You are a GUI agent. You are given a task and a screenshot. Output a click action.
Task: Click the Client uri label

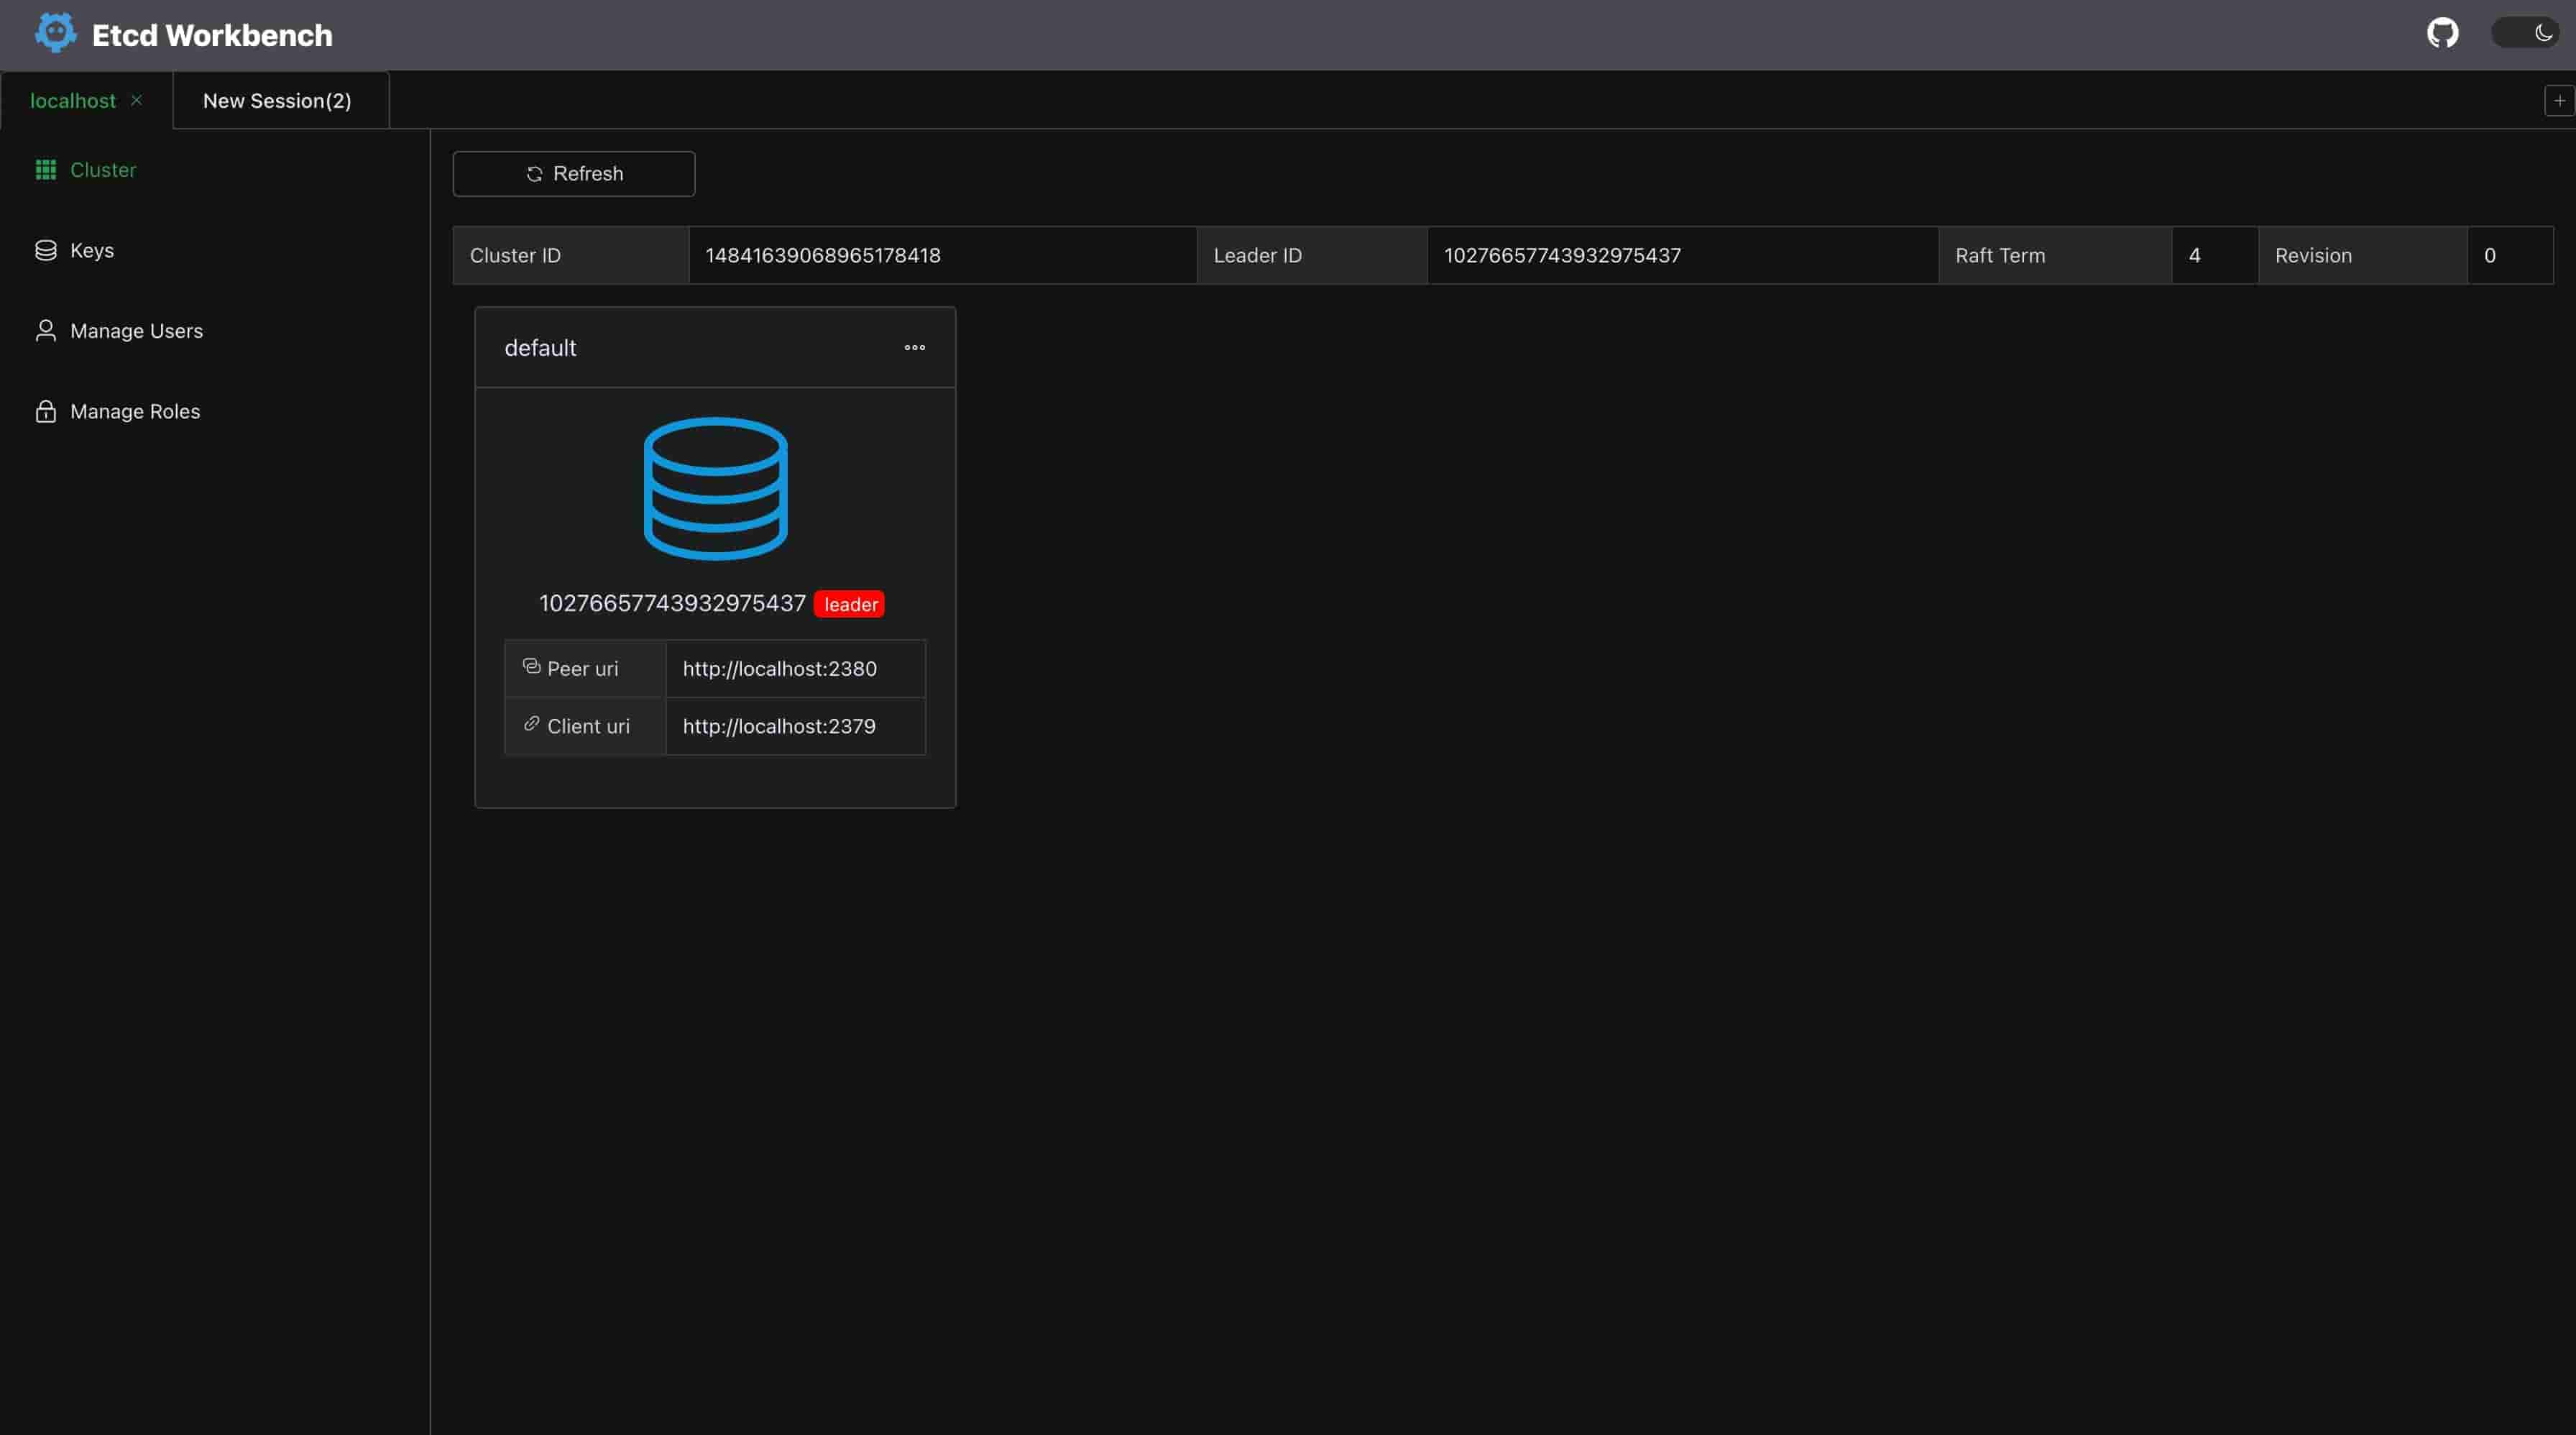[588, 726]
